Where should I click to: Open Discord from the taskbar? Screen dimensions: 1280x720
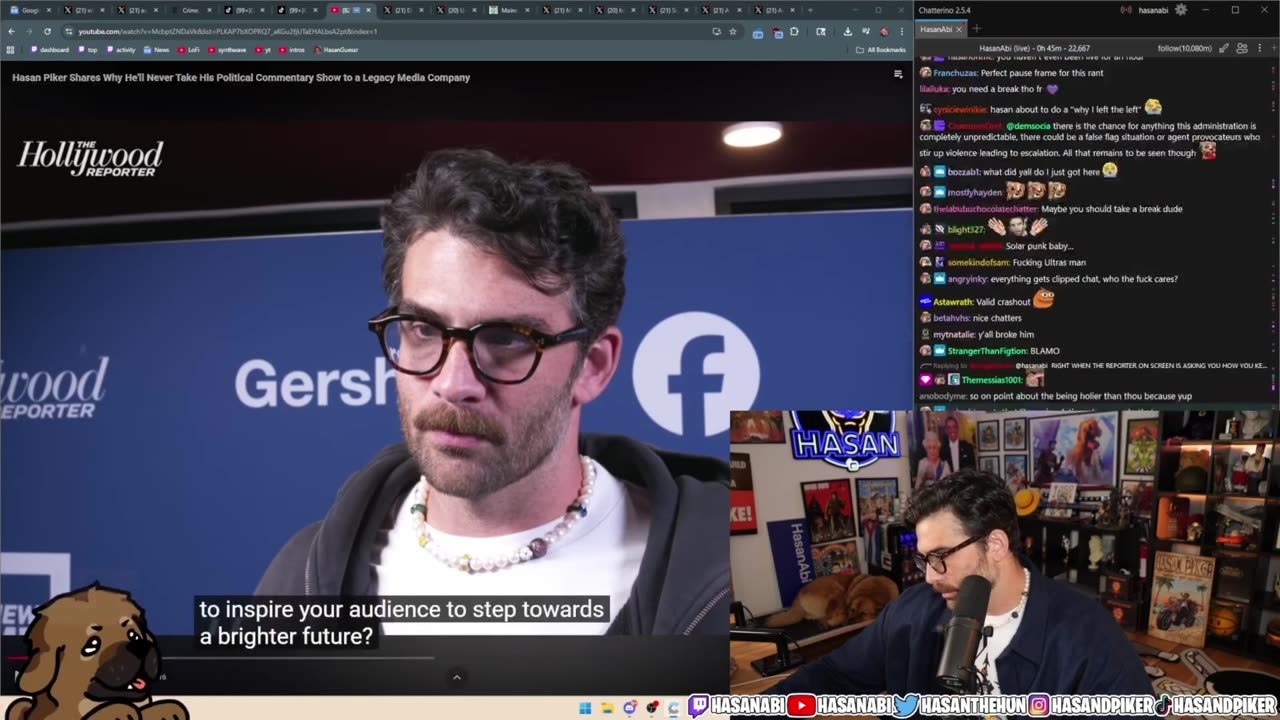click(x=630, y=708)
